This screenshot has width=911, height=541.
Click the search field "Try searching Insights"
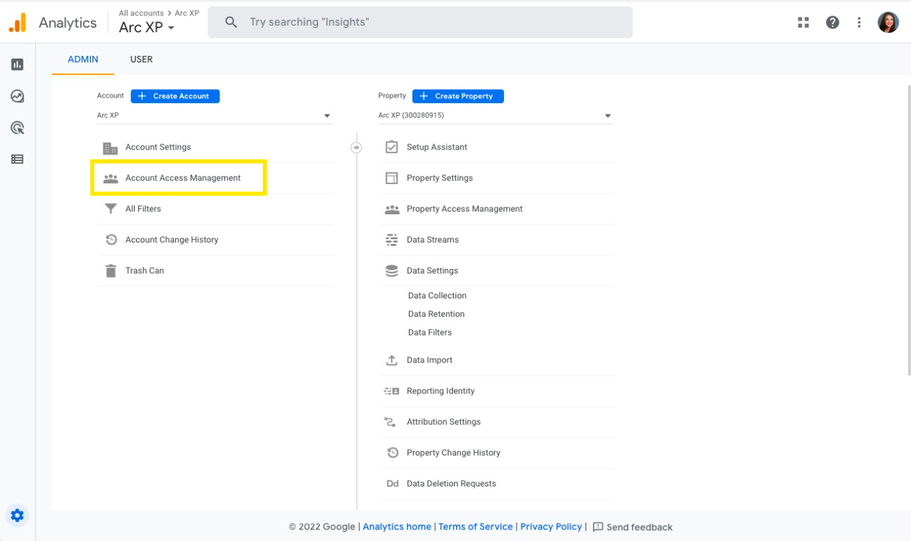click(420, 22)
